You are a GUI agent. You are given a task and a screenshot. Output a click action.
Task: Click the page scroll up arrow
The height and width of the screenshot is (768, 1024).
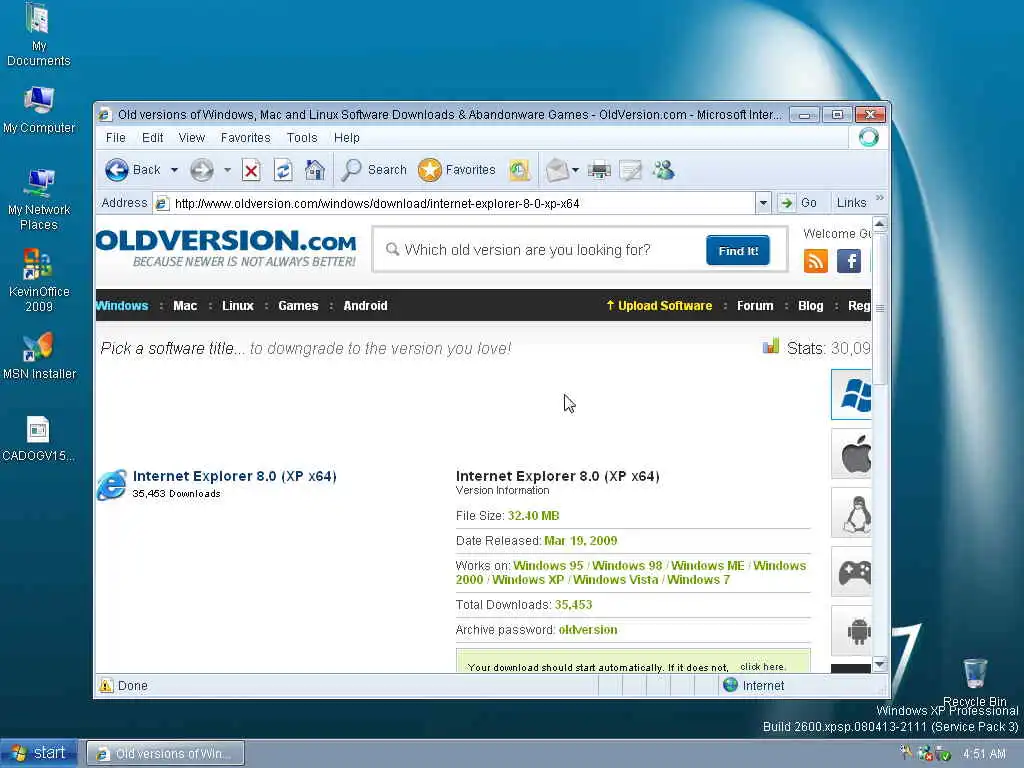(880, 224)
